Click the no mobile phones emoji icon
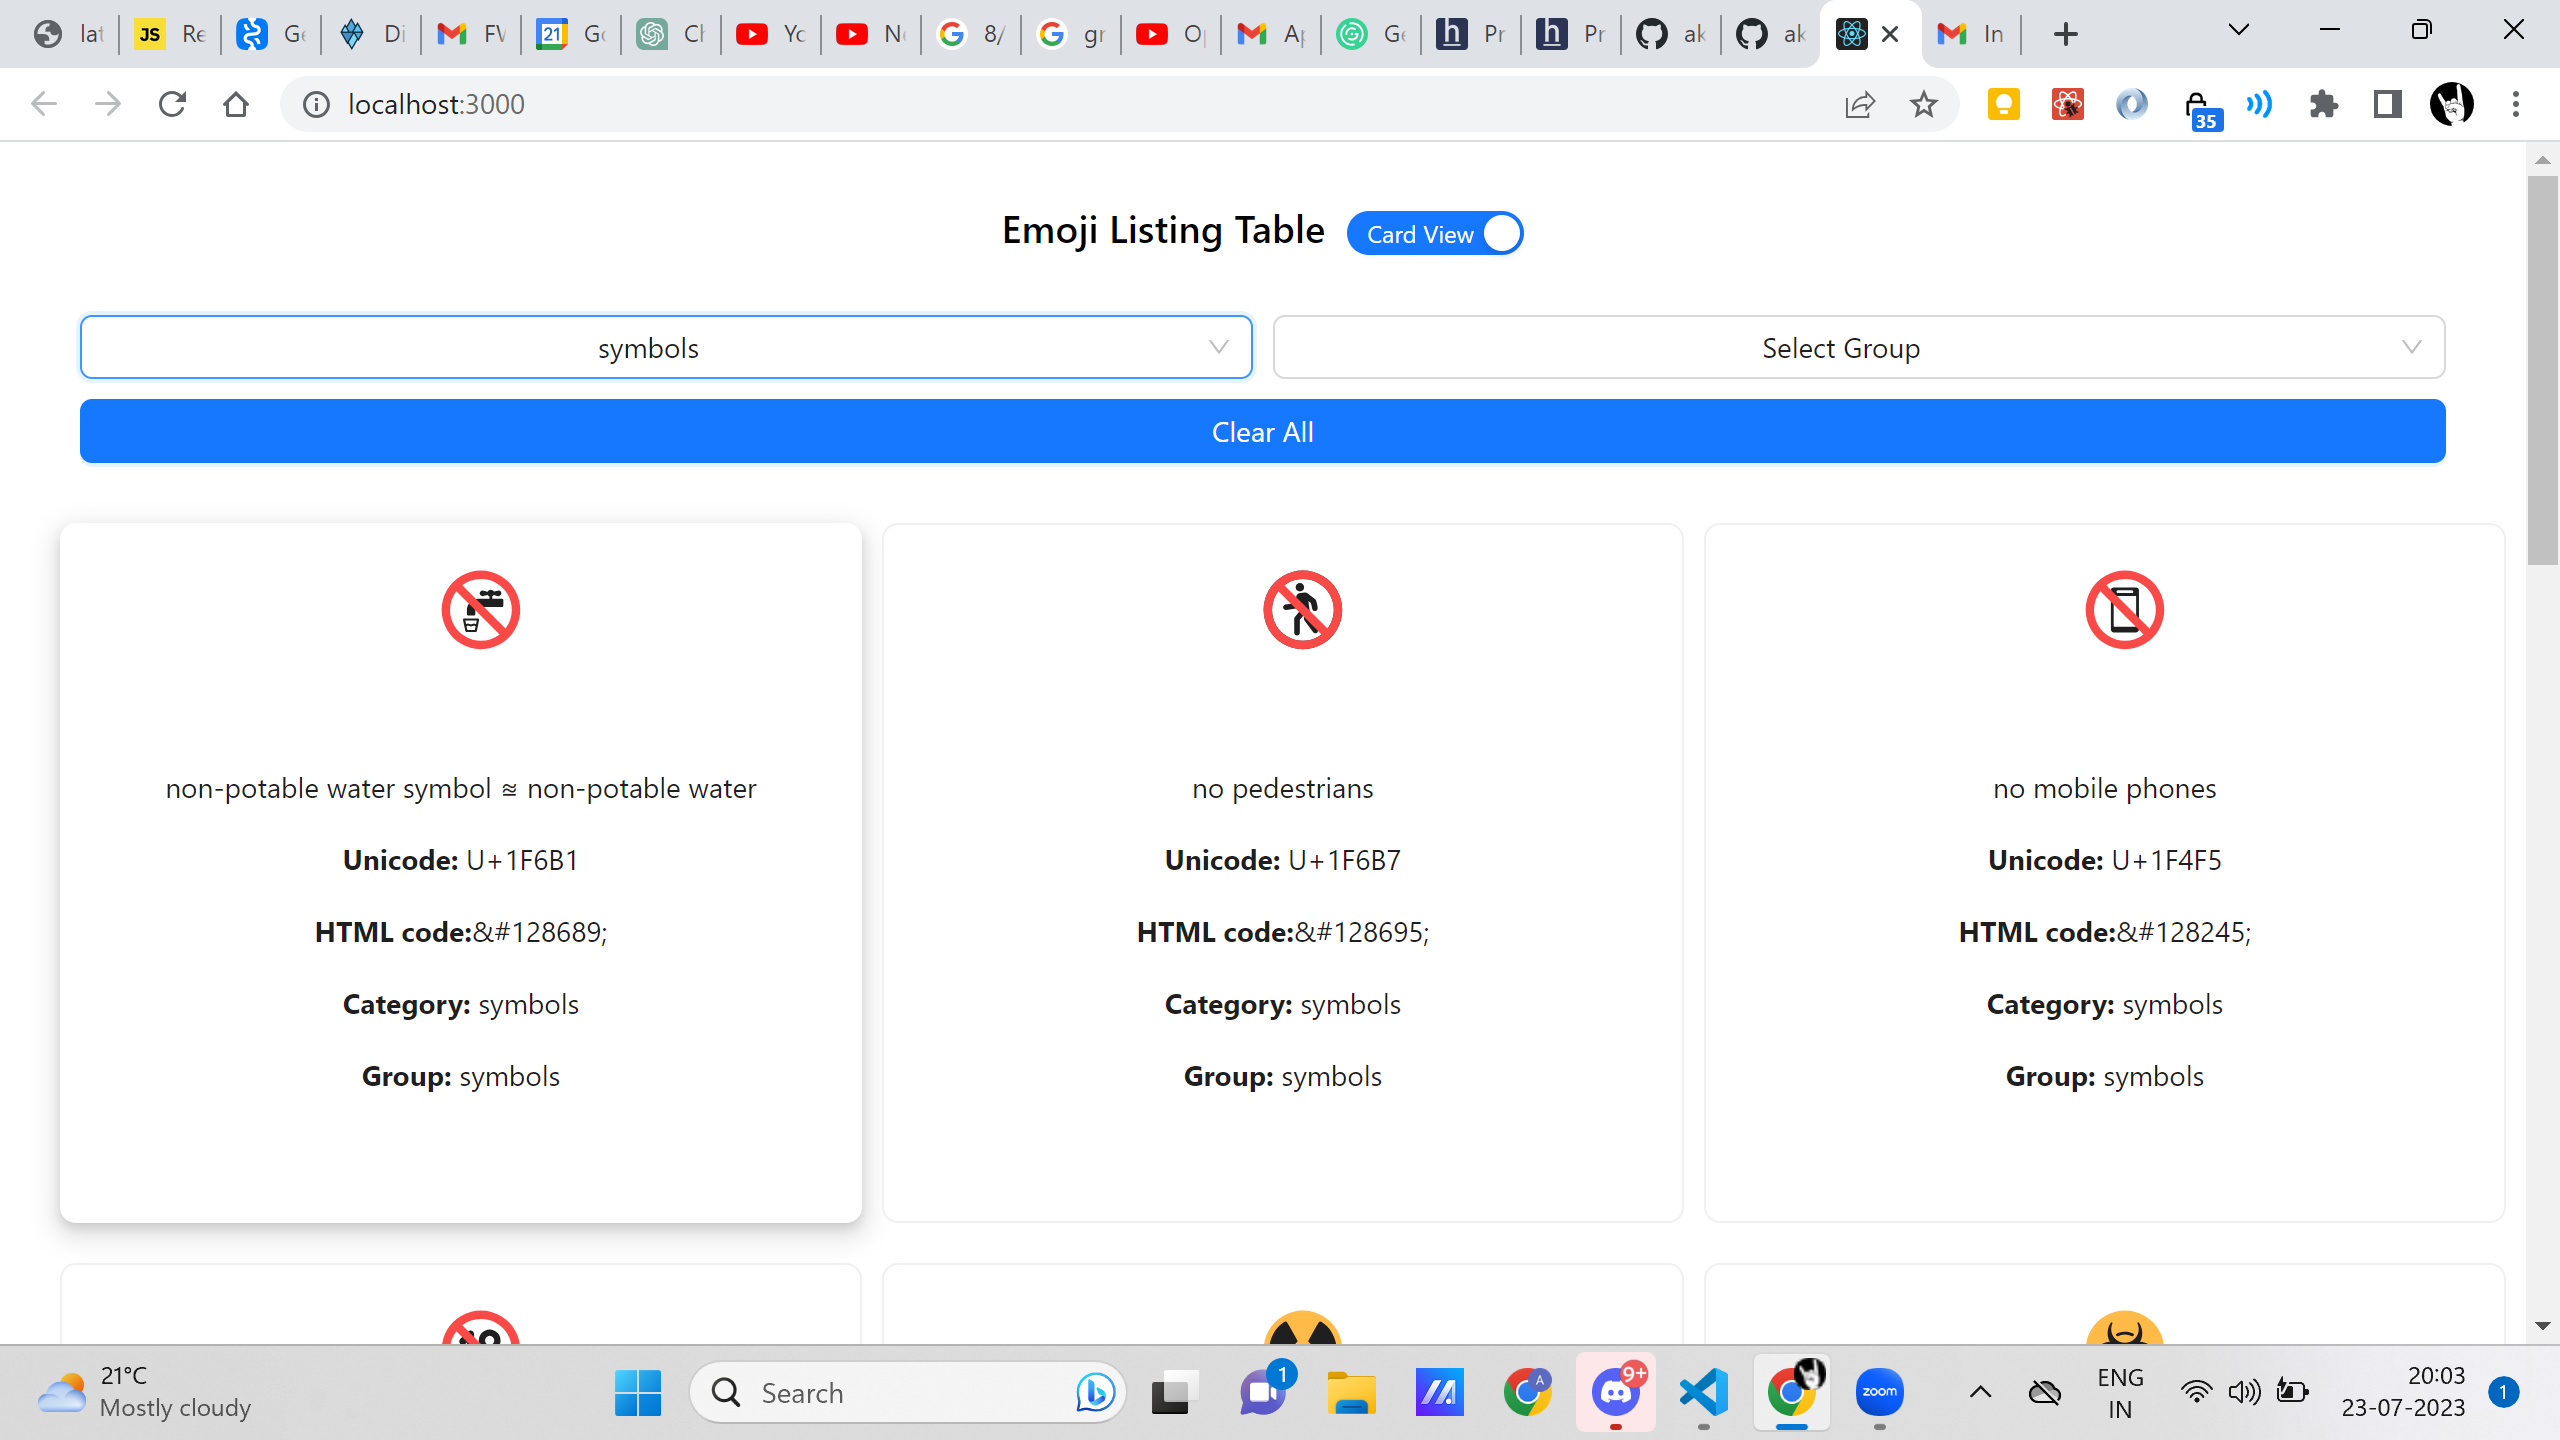This screenshot has width=2560, height=1440. click(2124, 610)
